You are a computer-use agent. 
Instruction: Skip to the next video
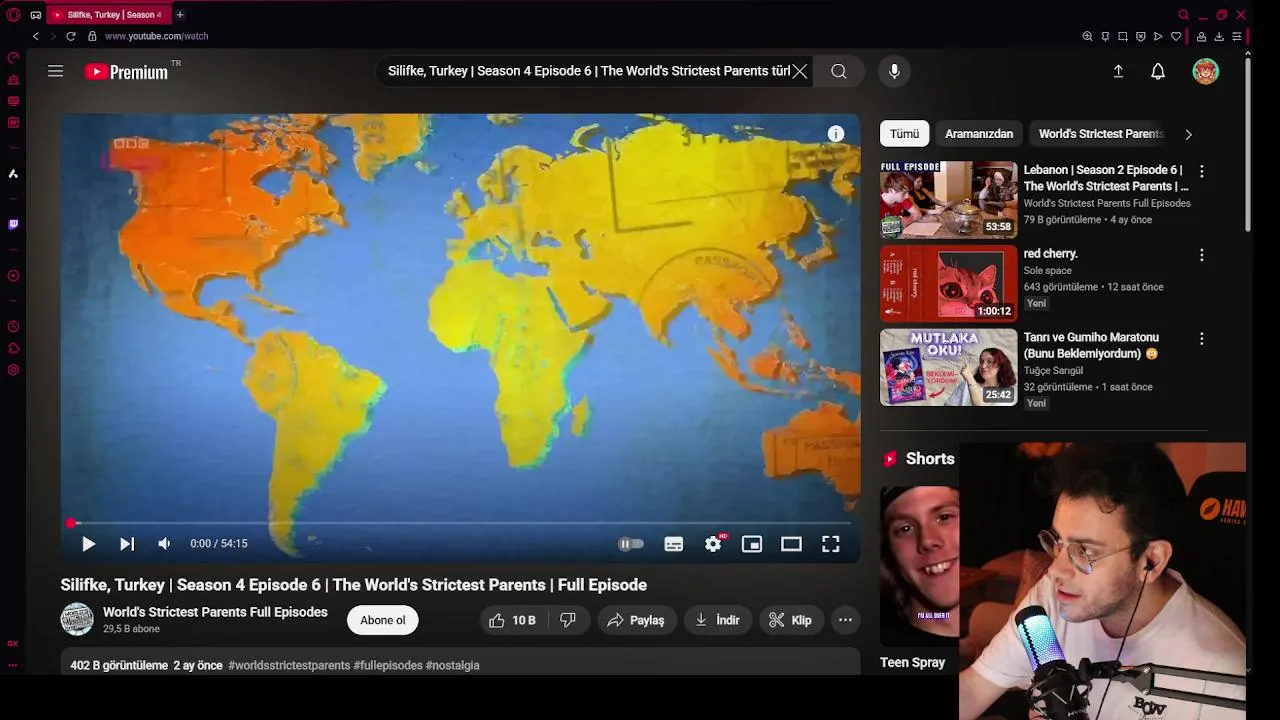127,544
